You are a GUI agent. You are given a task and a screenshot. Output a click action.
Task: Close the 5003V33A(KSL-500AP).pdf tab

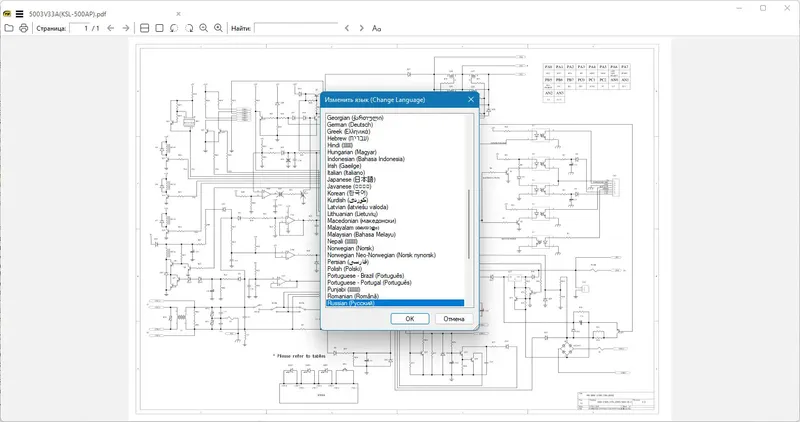click(178, 14)
